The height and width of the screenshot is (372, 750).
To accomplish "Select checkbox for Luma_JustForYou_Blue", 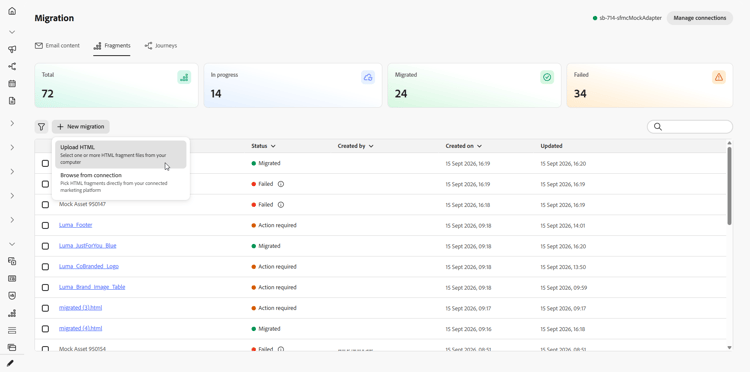I will point(45,246).
